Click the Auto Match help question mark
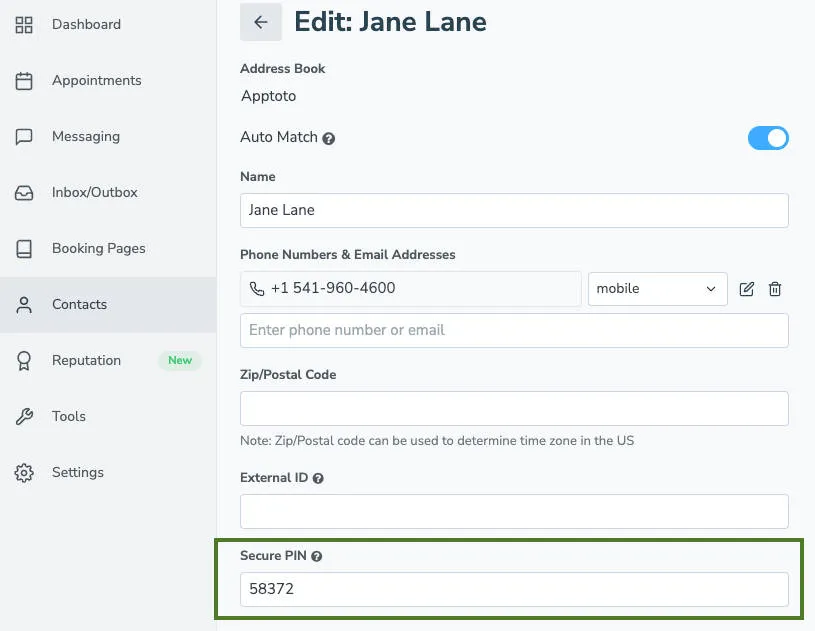The height and width of the screenshot is (631, 815). (330, 138)
